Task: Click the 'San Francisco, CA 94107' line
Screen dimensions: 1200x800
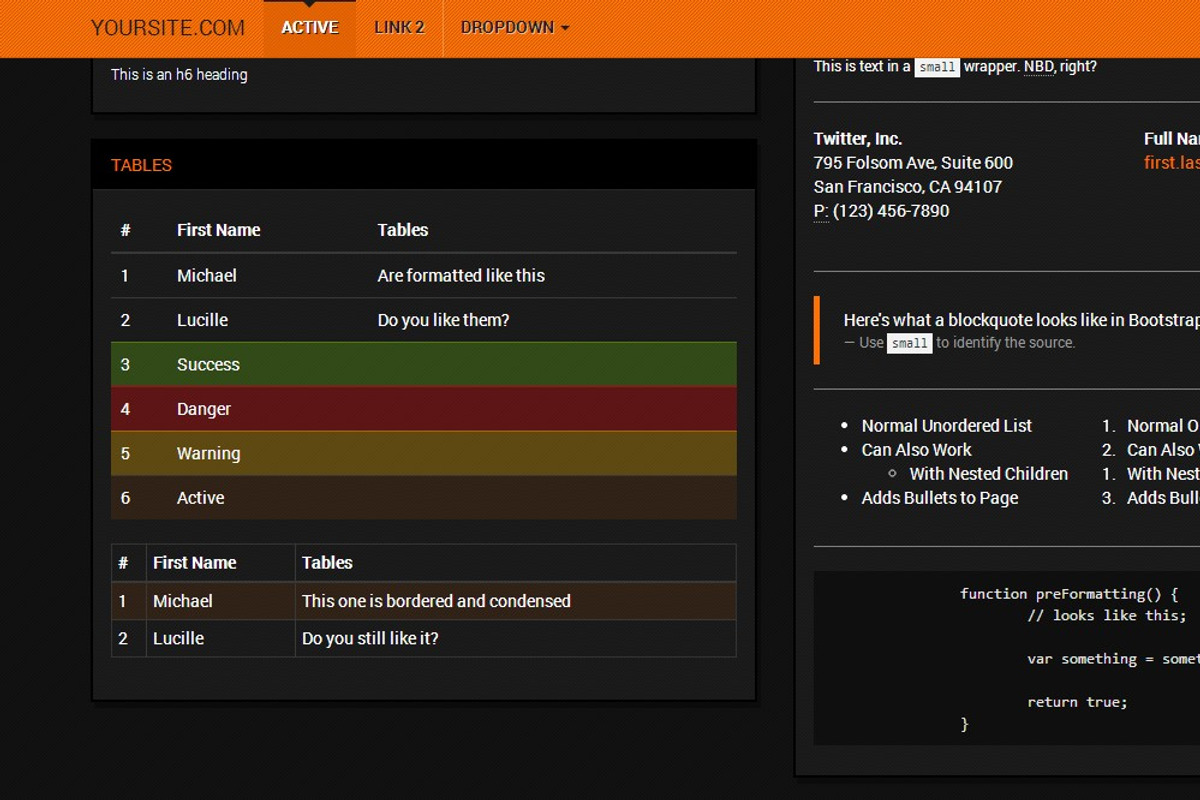Action: [x=908, y=187]
